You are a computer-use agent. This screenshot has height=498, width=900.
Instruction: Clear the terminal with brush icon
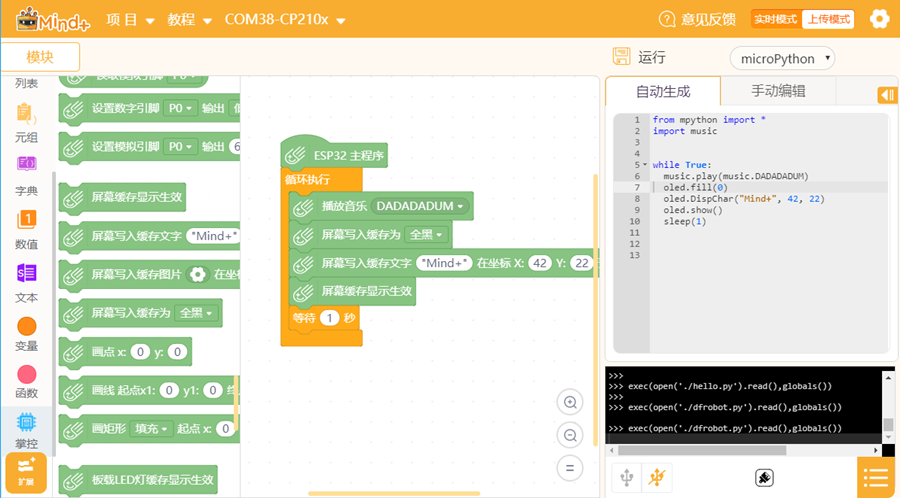pos(765,478)
